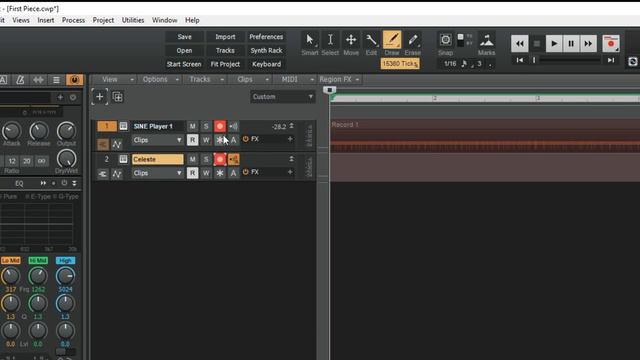This screenshot has width=640, height=360.
Task: Go to project end
Action: pos(611,60)
